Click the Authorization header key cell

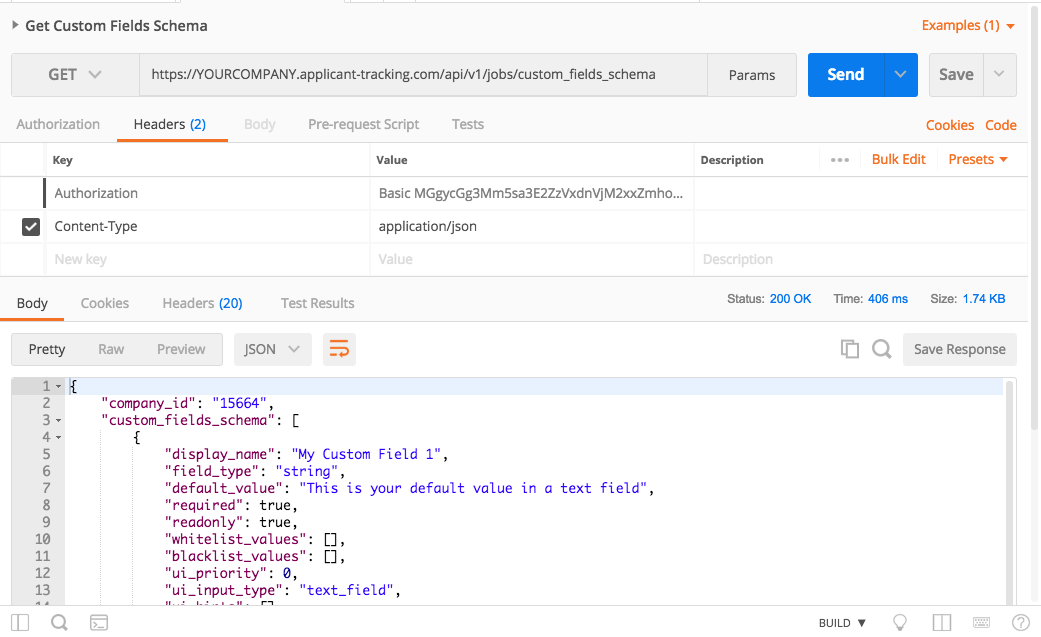pos(207,193)
